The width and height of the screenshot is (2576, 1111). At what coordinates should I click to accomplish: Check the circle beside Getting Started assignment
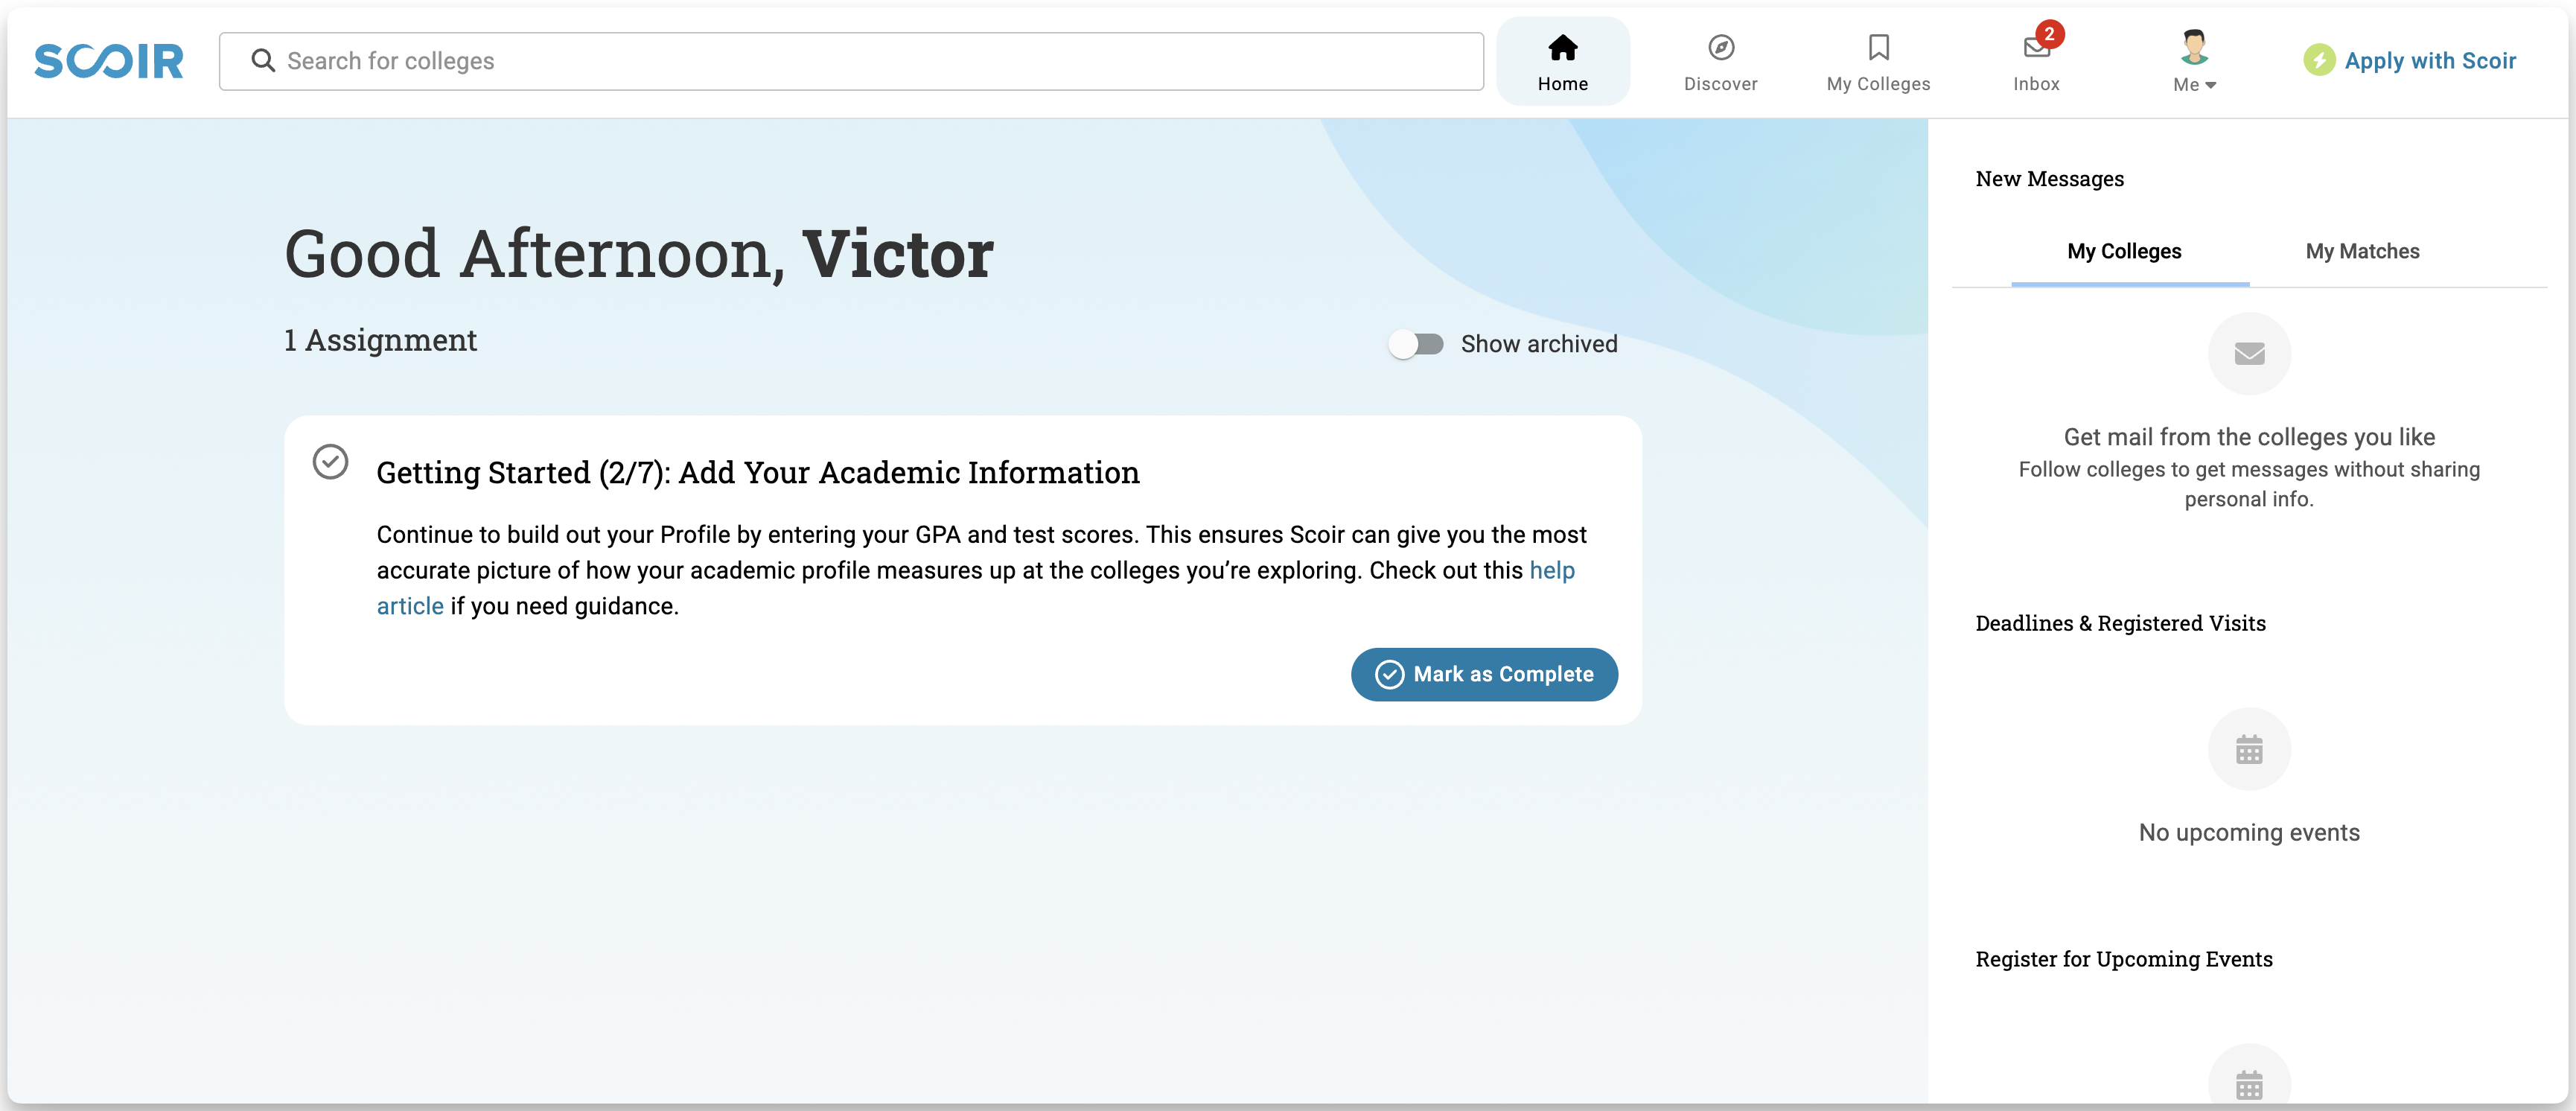tap(330, 462)
